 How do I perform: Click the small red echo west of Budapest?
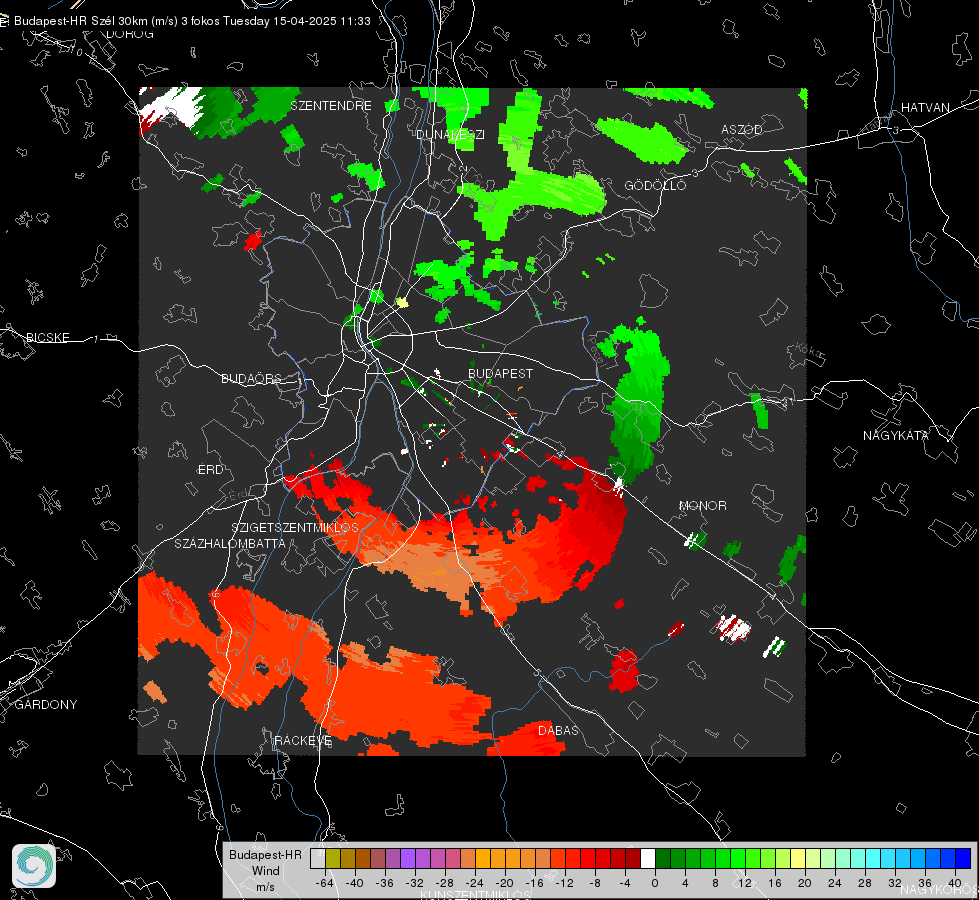pyautogui.click(x=253, y=240)
